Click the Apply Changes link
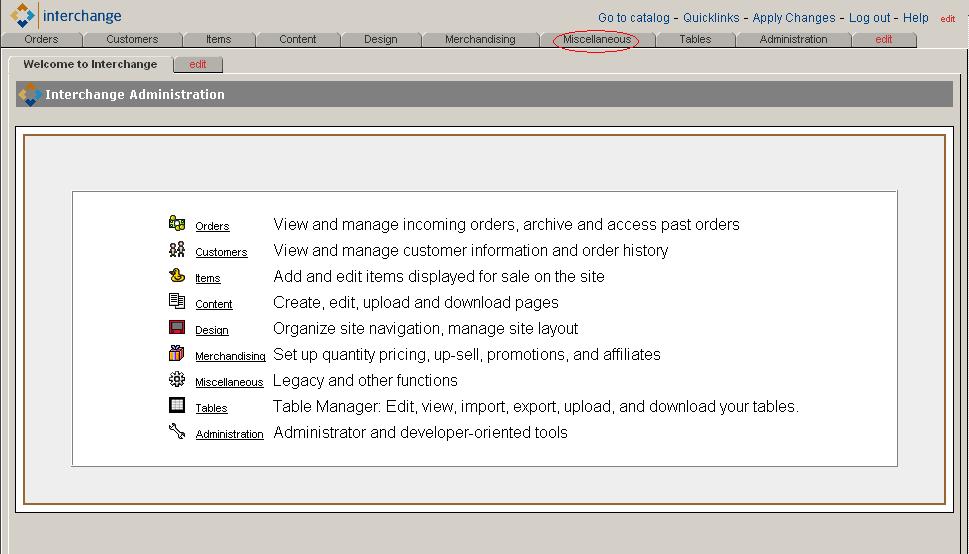Image resolution: width=969 pixels, height=554 pixels. (x=794, y=18)
